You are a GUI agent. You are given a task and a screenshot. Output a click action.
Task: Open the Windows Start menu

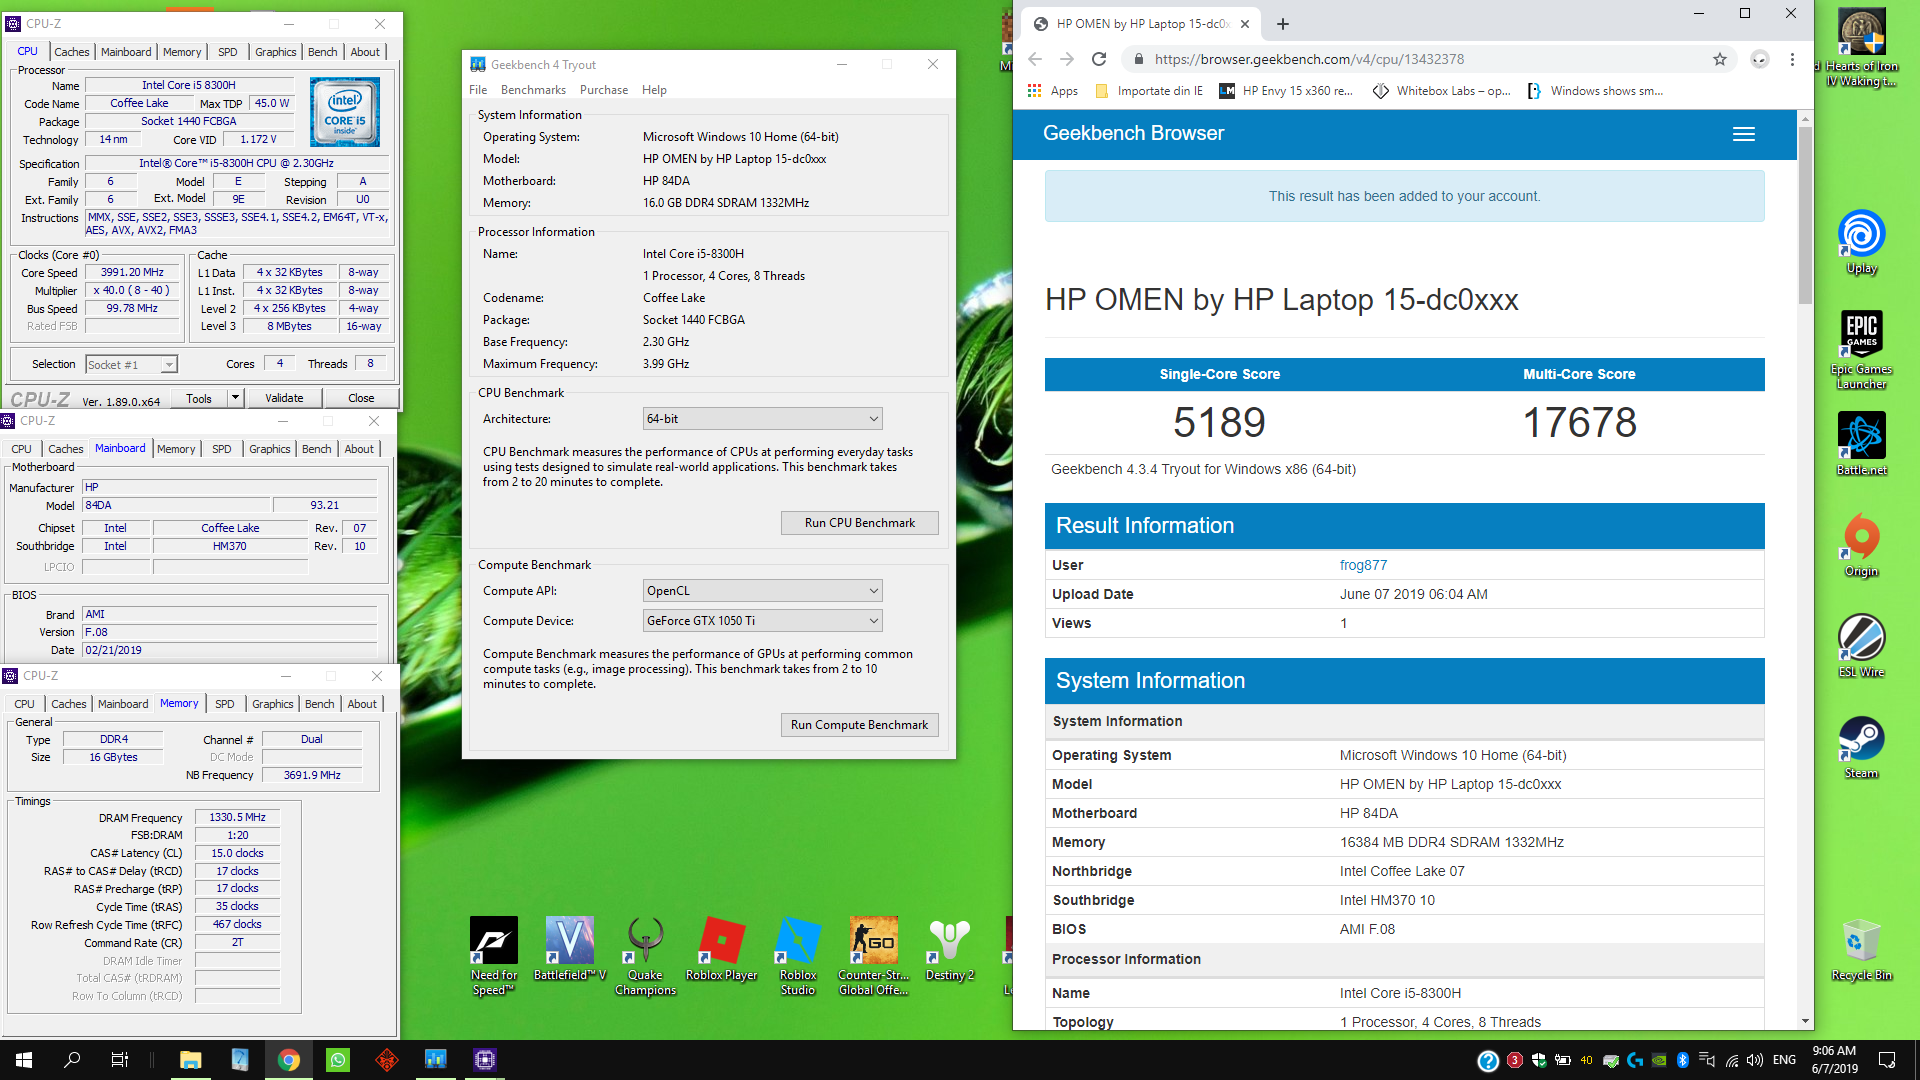tap(24, 1060)
